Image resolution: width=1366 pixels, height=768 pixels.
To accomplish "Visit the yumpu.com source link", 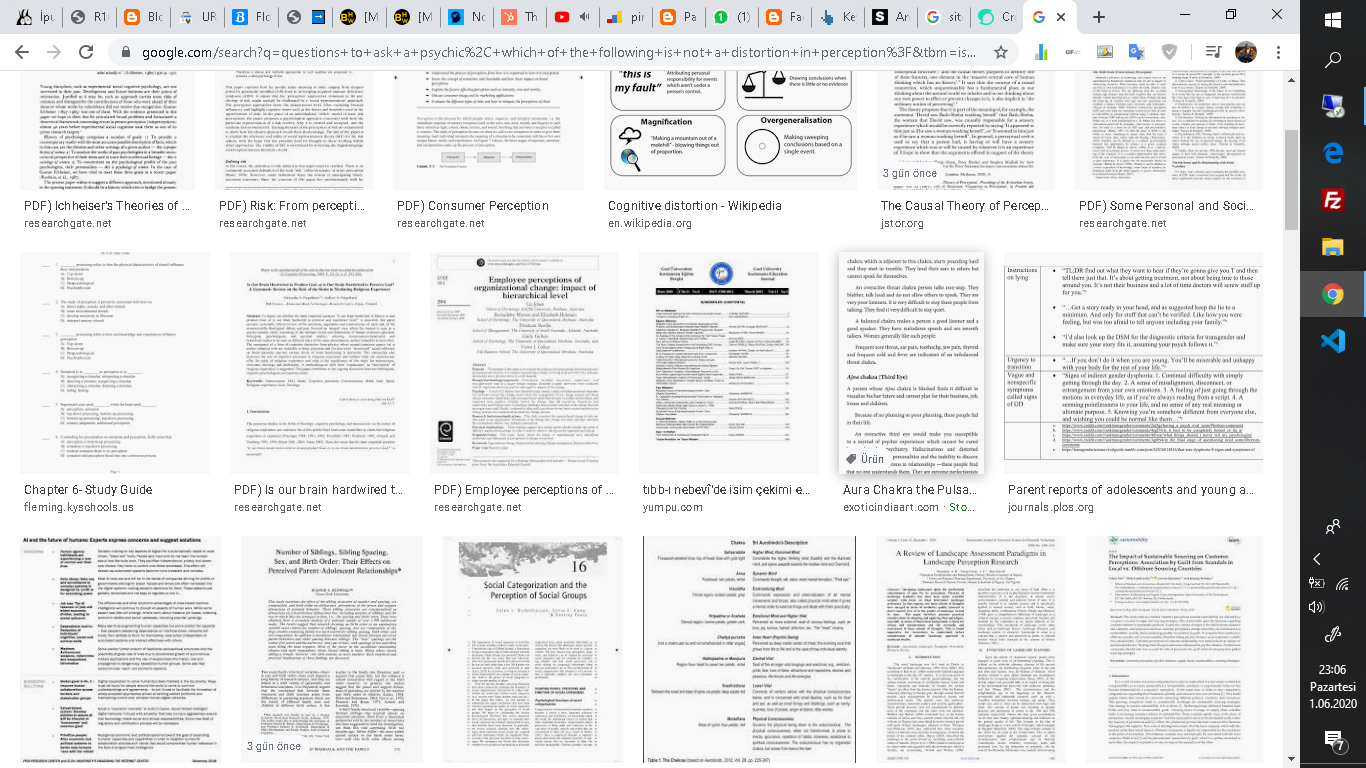I will 673,507.
